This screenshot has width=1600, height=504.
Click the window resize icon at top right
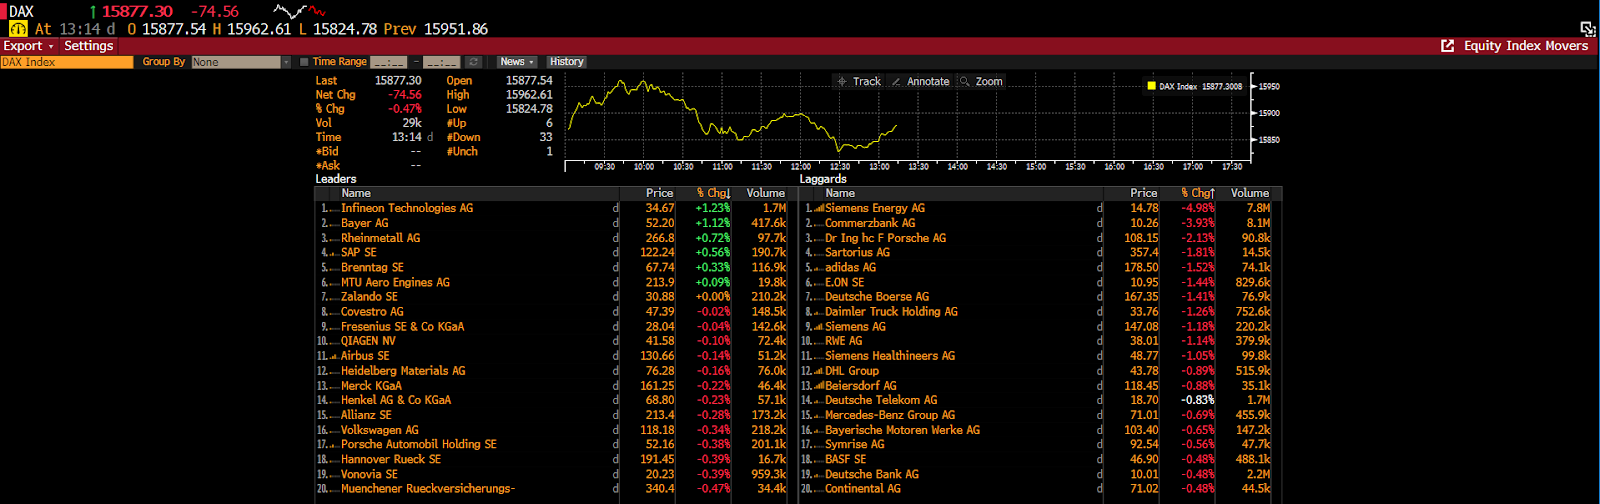pyautogui.click(x=1588, y=29)
